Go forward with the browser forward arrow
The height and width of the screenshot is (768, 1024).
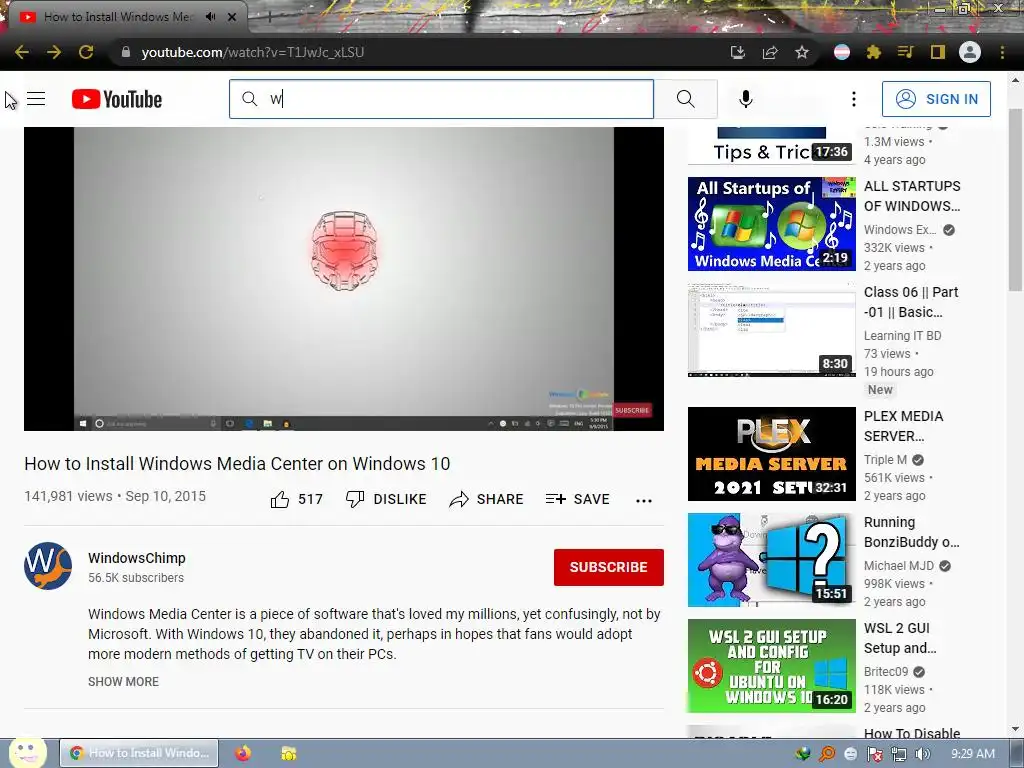point(54,52)
